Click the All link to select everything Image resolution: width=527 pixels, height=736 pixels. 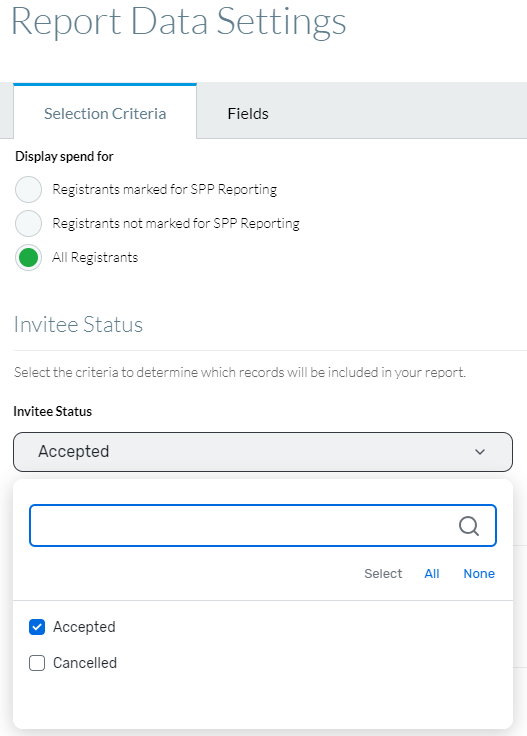(x=432, y=574)
